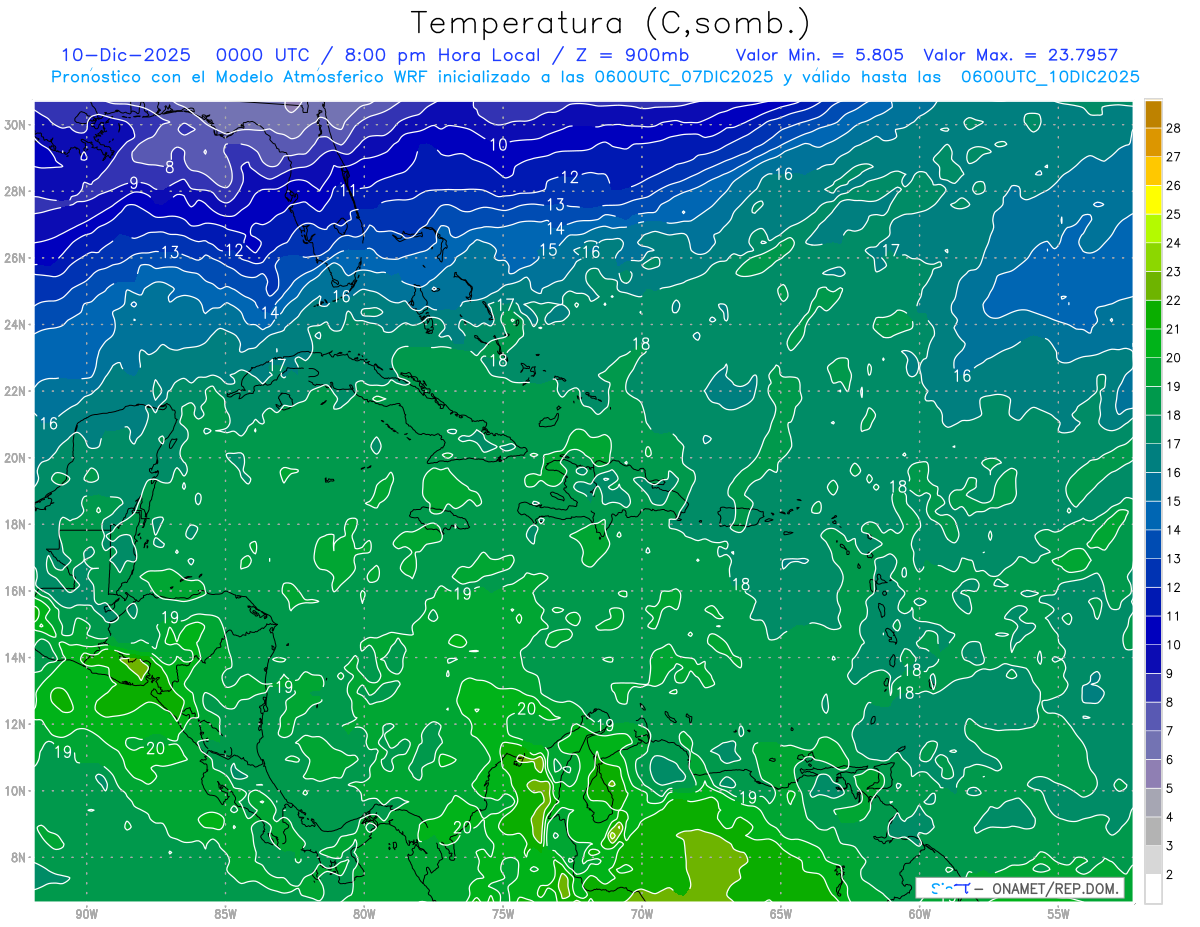Viewport: 1200px width, 927px height.
Task: Click the yellow swatch between 25 and 26
Action: pyautogui.click(x=1153, y=200)
